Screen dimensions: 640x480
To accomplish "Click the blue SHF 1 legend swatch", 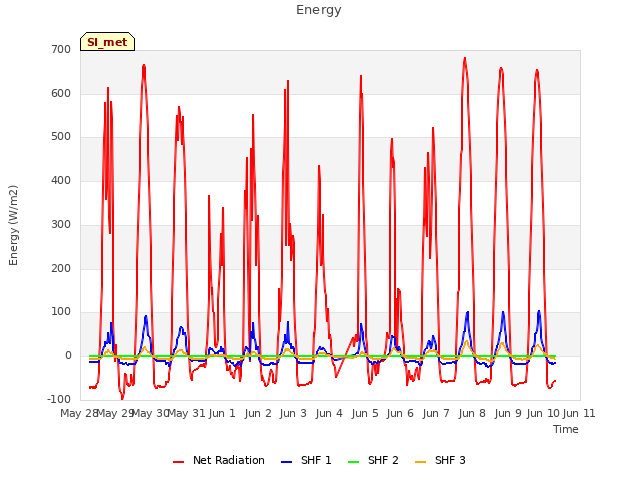I will click(x=287, y=462).
